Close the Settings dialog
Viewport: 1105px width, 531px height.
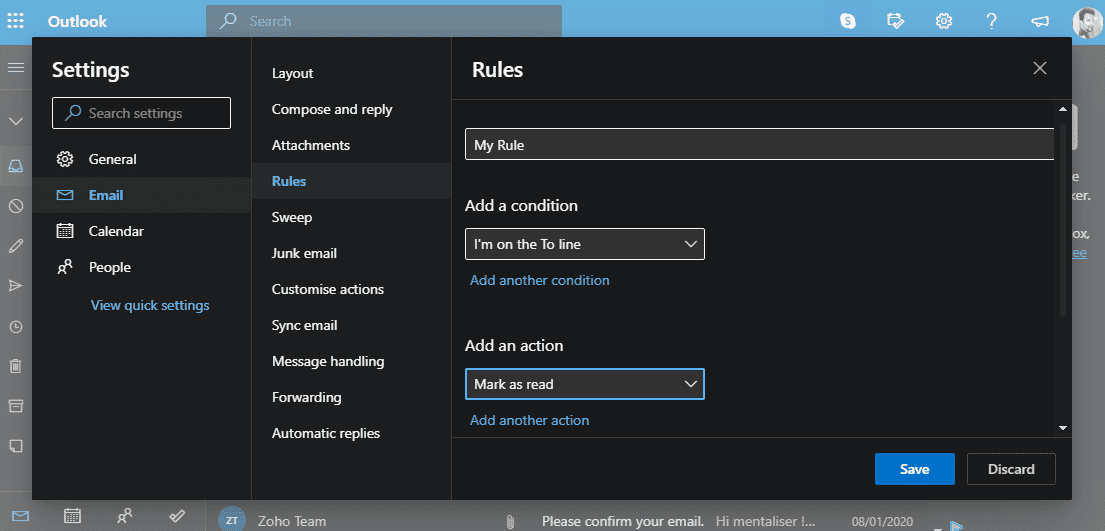point(1039,68)
